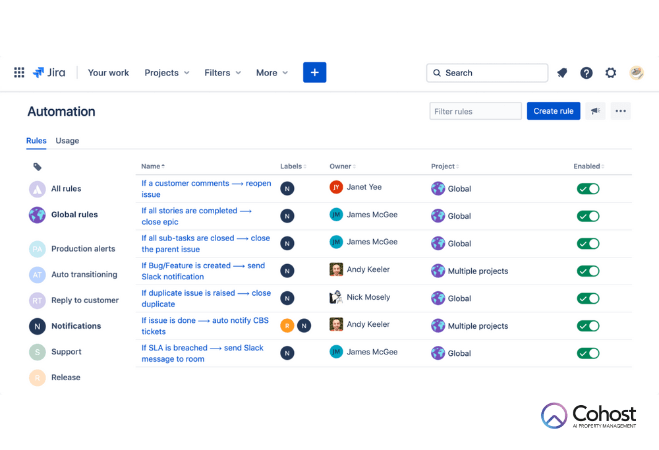This screenshot has width=659, height=450.
Task: Open the three-dot more options menu
Action: 621,111
